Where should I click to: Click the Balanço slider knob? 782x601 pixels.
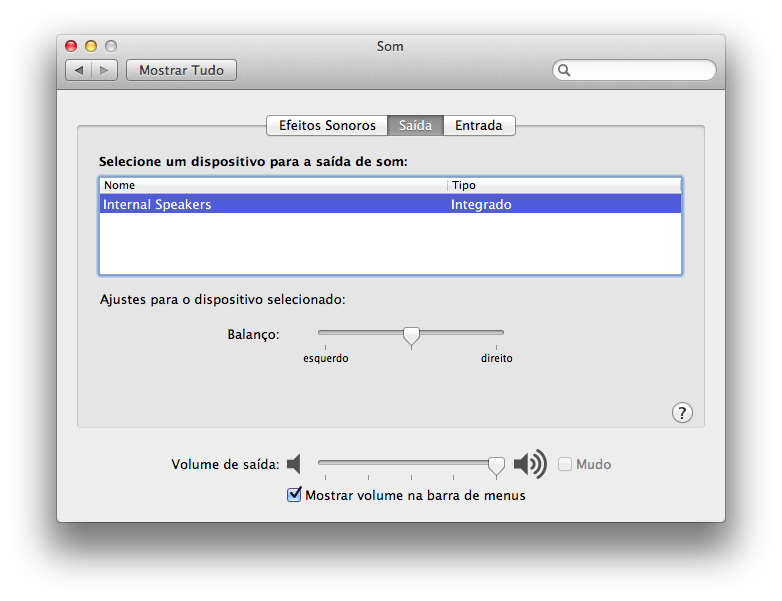click(410, 336)
